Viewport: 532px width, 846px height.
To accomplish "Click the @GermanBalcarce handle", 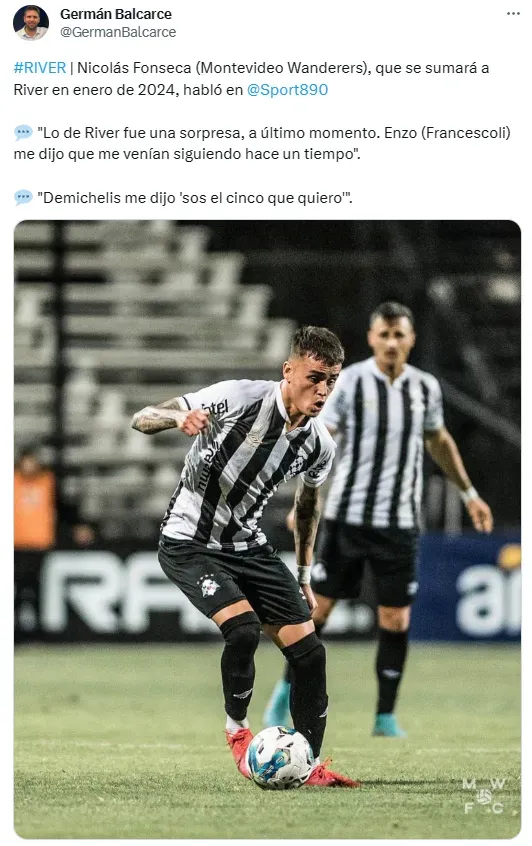I will [118, 32].
